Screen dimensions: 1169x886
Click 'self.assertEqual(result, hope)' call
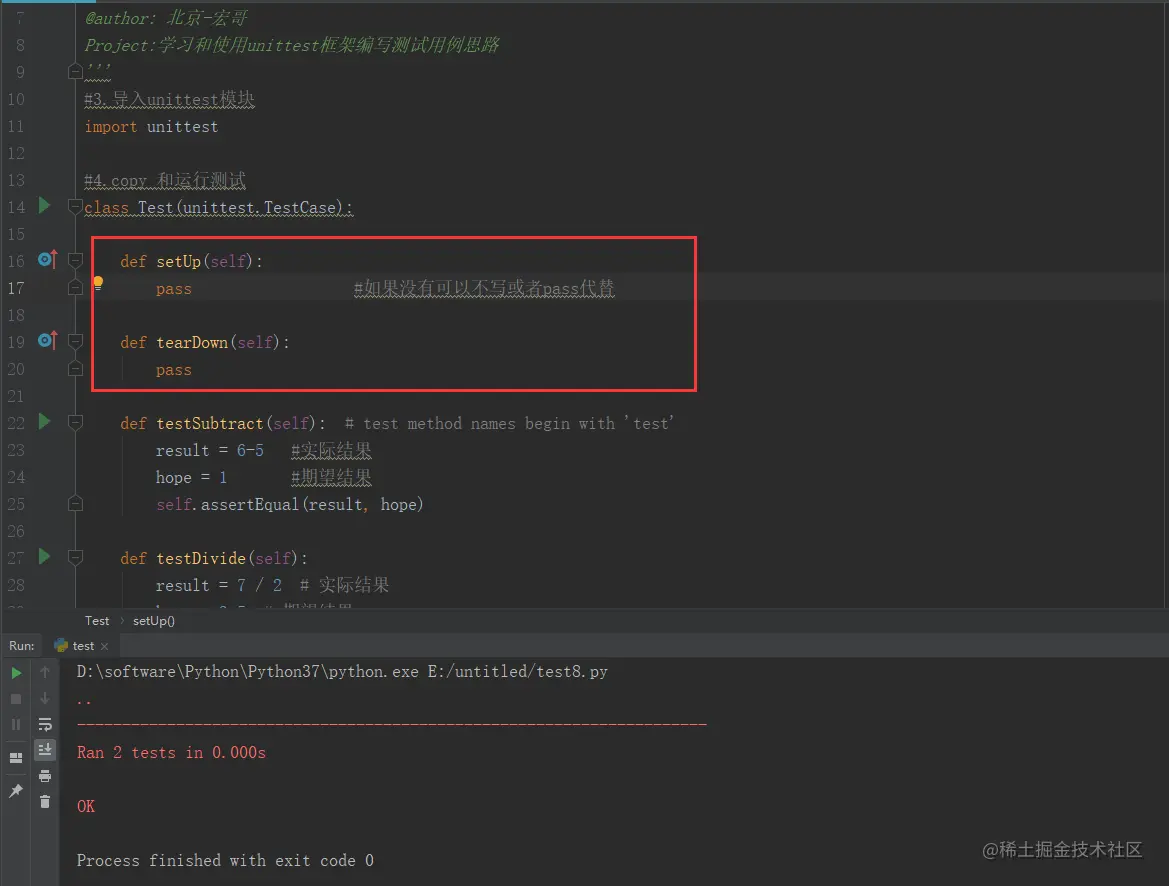point(289,505)
